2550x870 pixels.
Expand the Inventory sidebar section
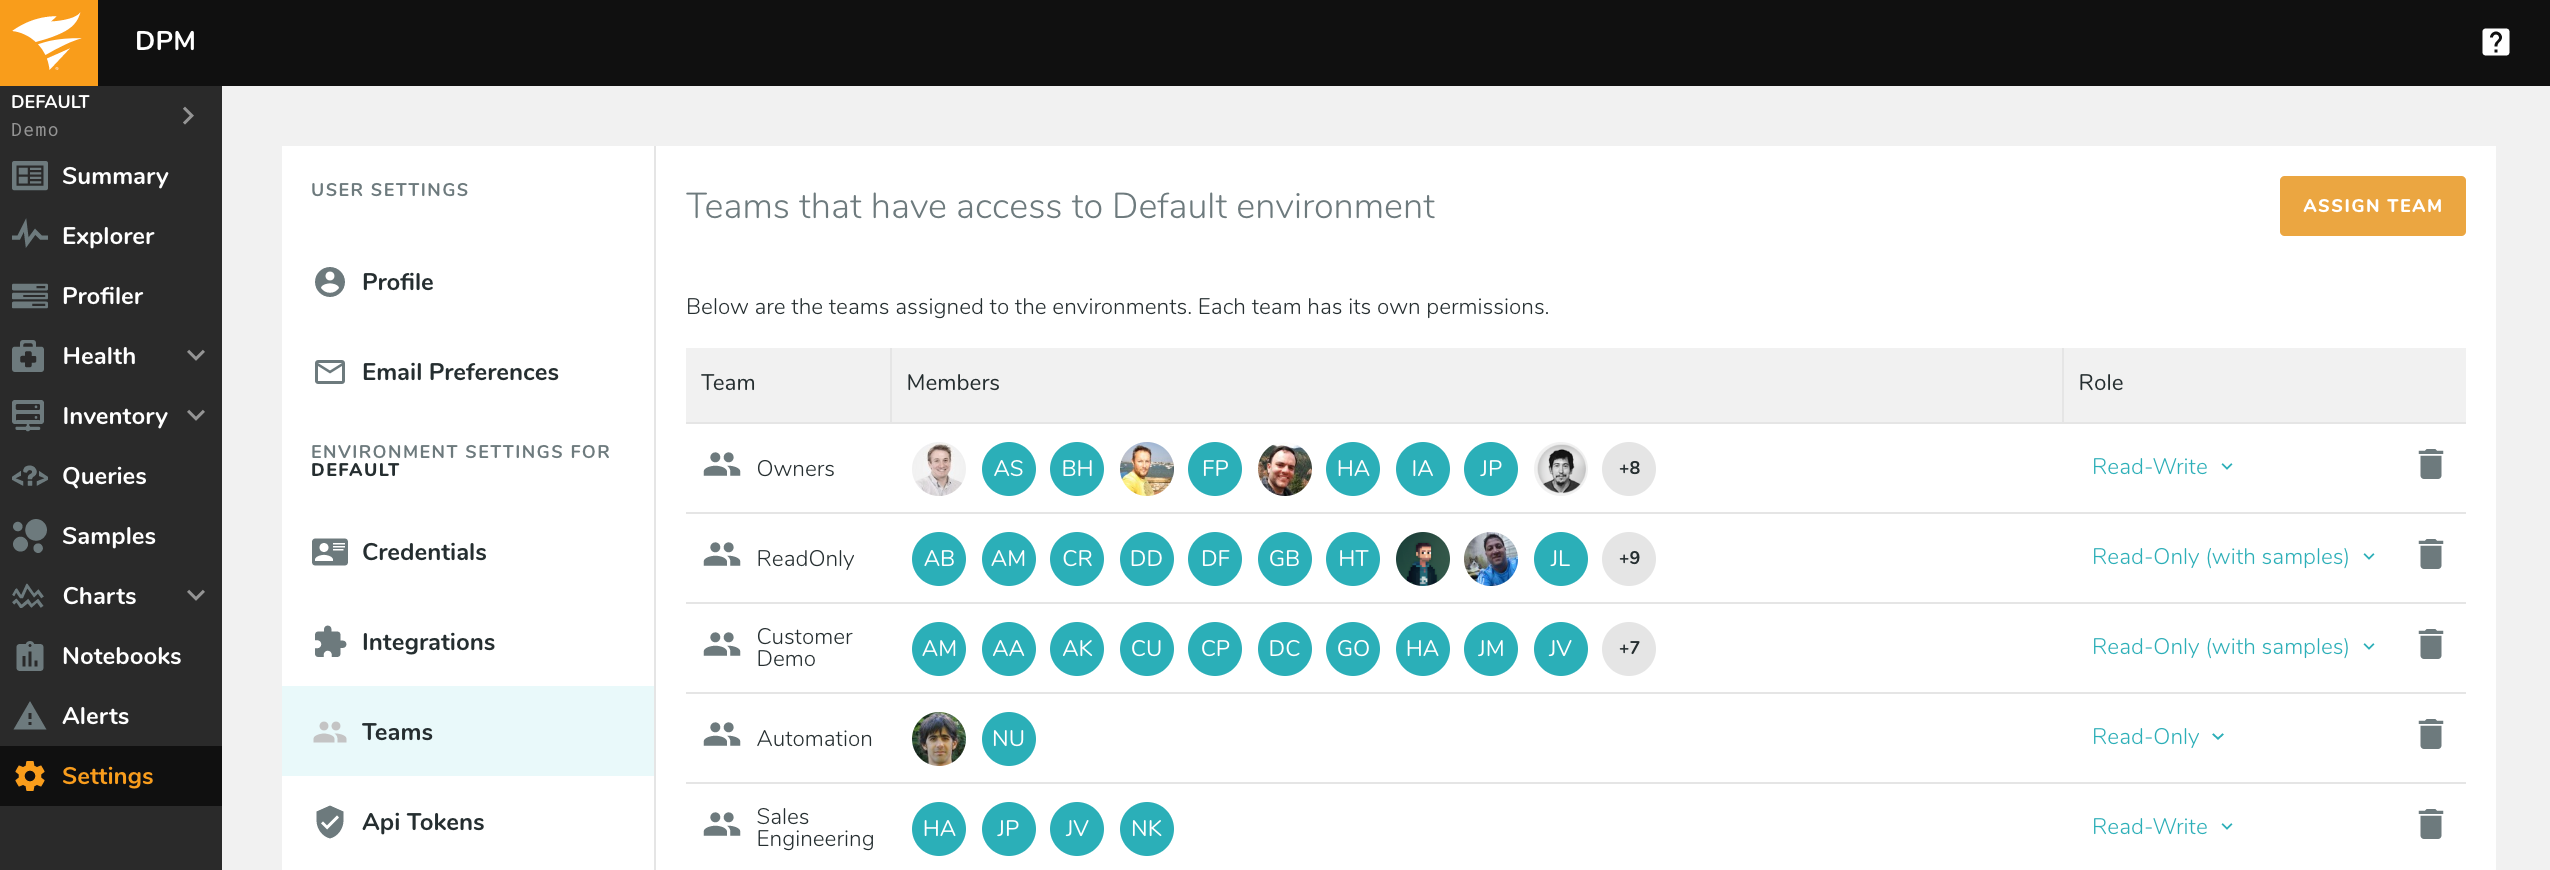(196, 416)
